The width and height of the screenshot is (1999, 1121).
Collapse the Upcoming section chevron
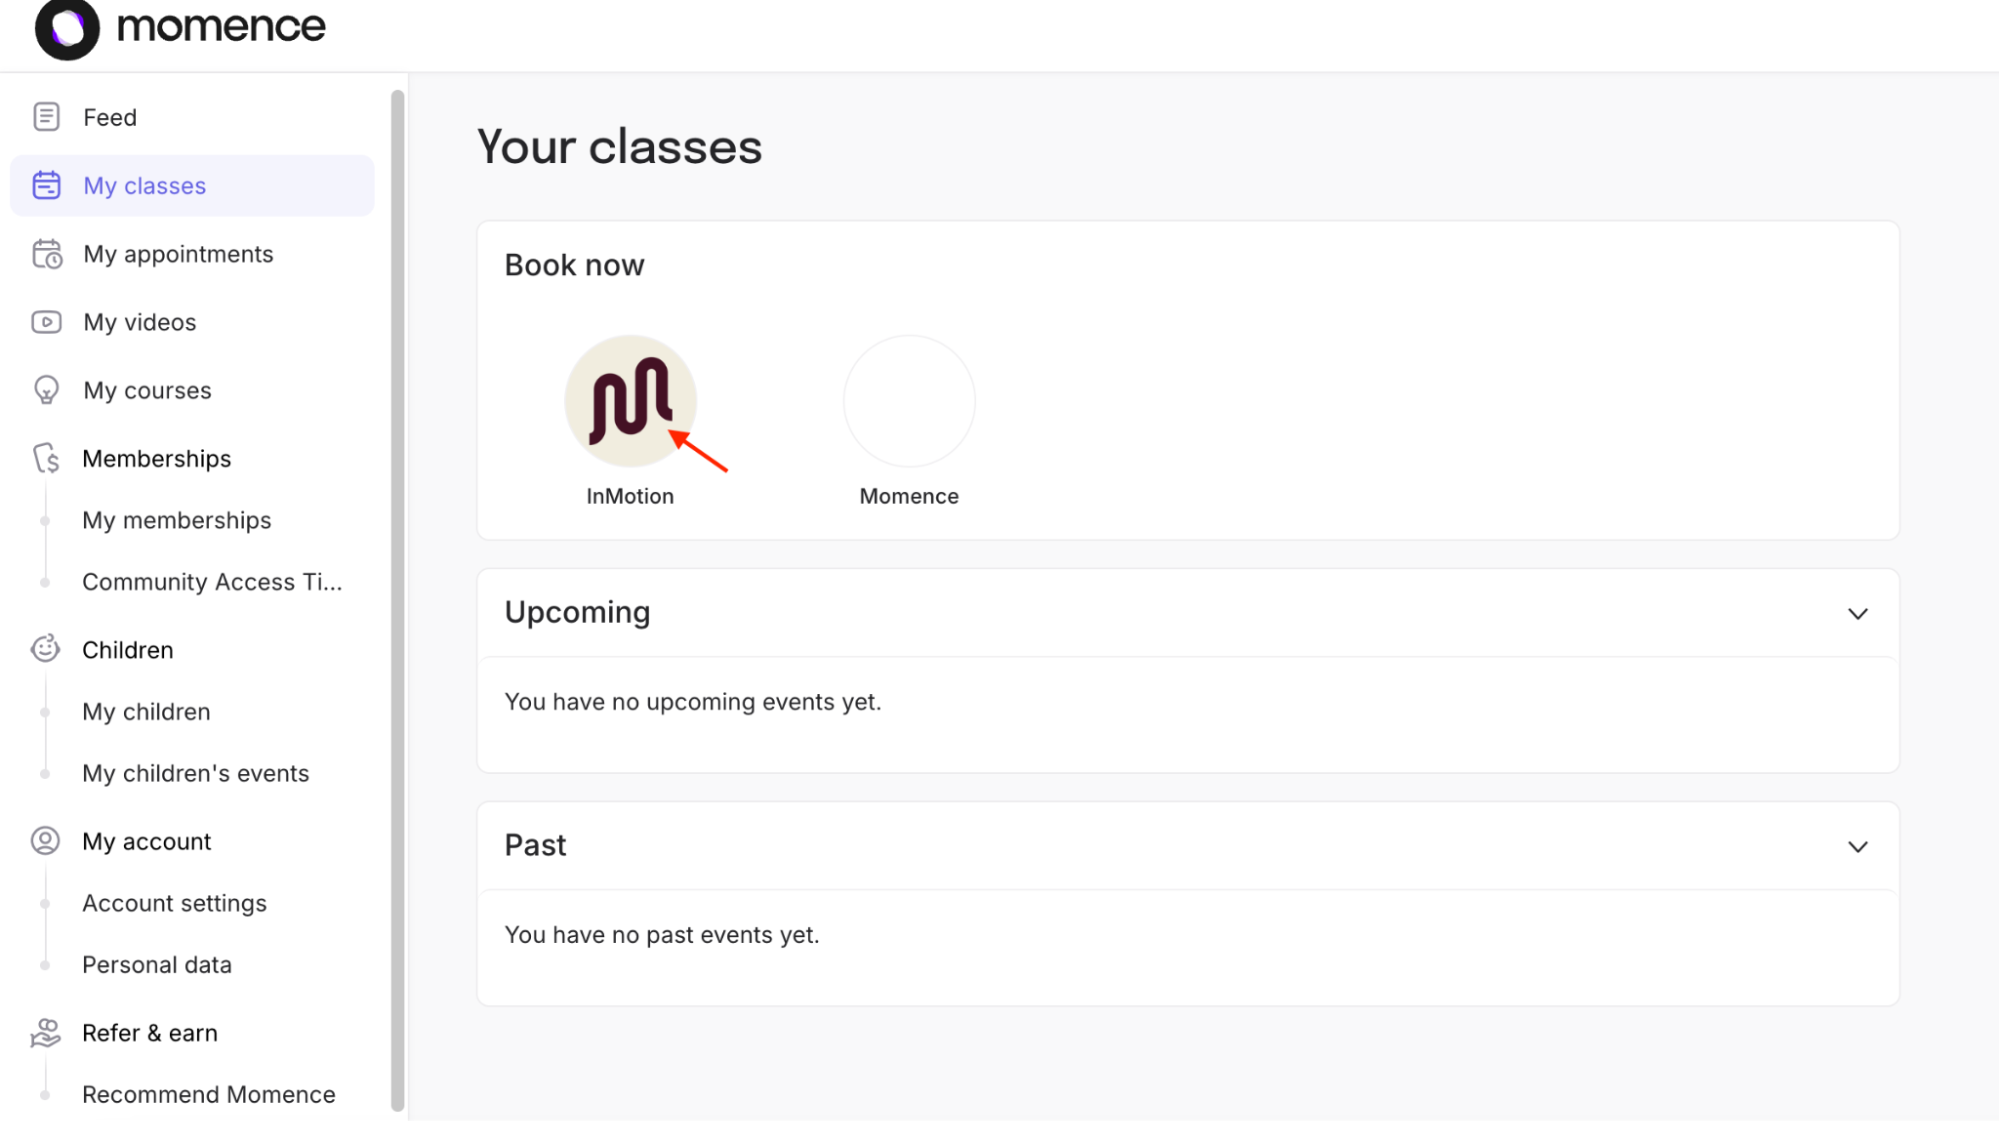(x=1857, y=613)
